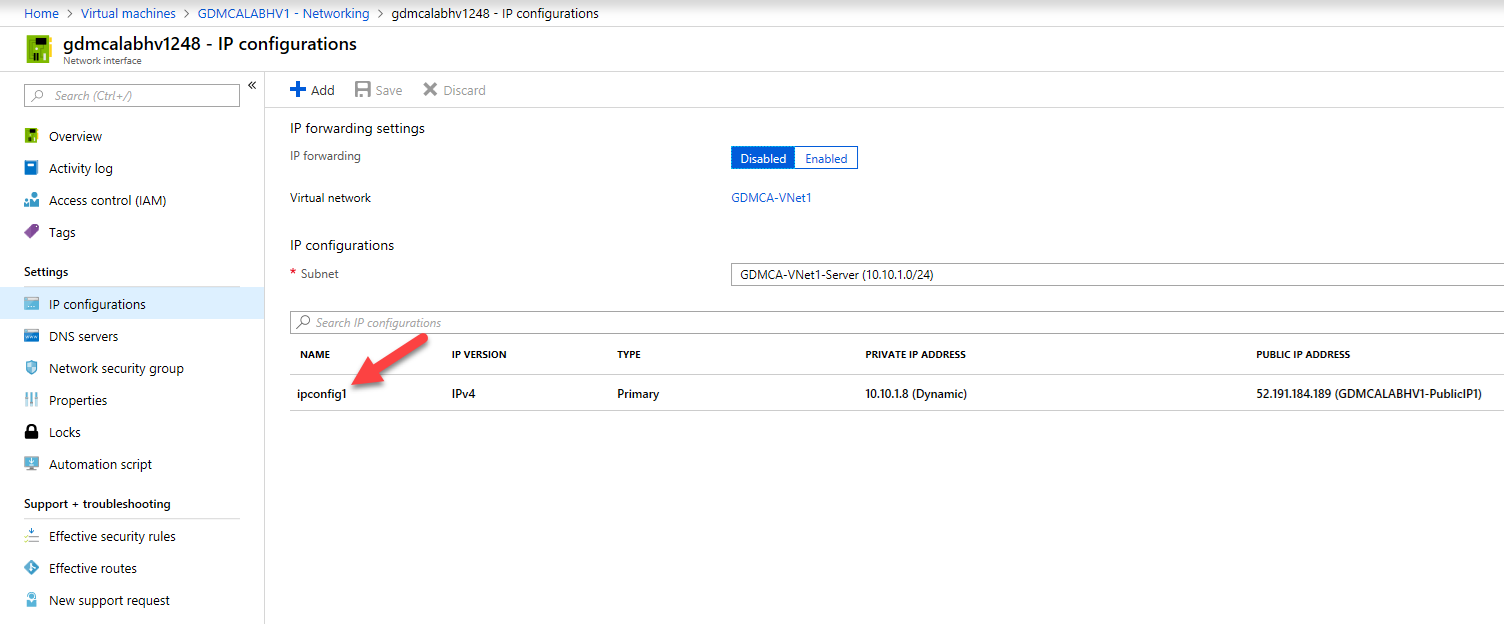Click the PRIVATE IP ADDRESS column header
This screenshot has width=1504, height=624.
tap(915, 355)
